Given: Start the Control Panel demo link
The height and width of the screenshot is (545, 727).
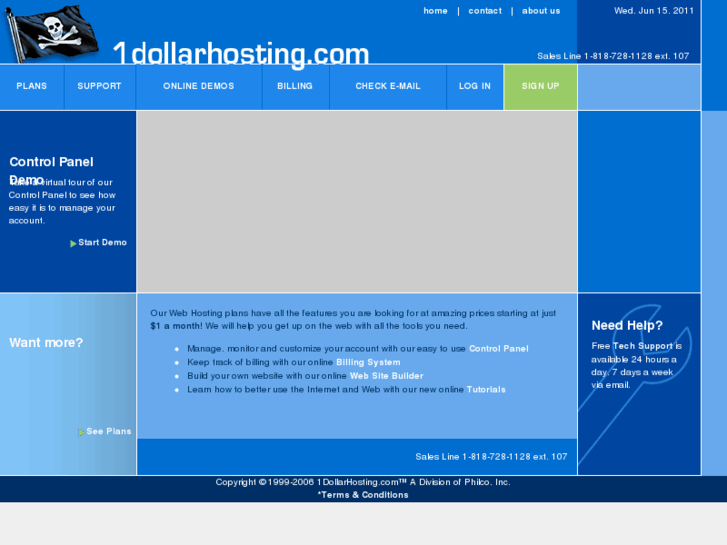Looking at the screenshot, I should [x=102, y=243].
